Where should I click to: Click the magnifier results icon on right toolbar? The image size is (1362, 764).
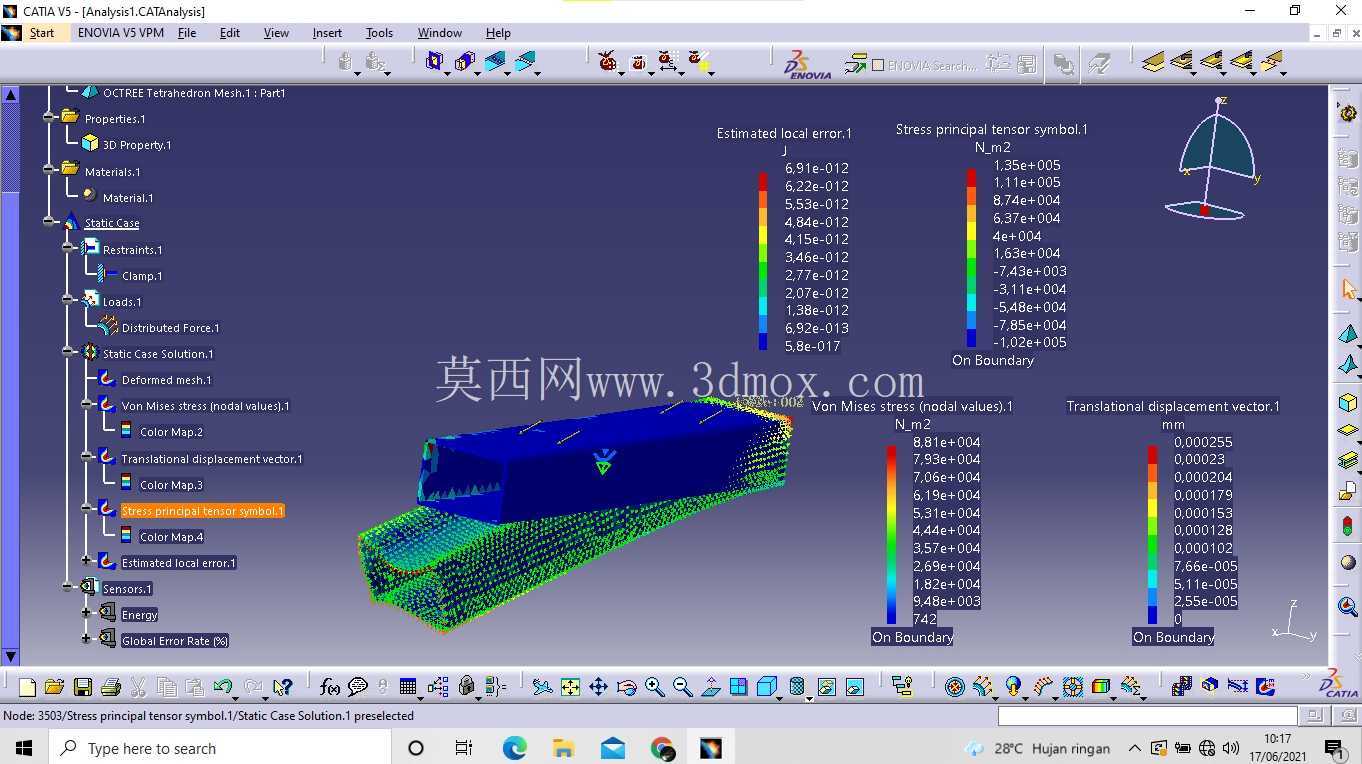coord(1348,607)
